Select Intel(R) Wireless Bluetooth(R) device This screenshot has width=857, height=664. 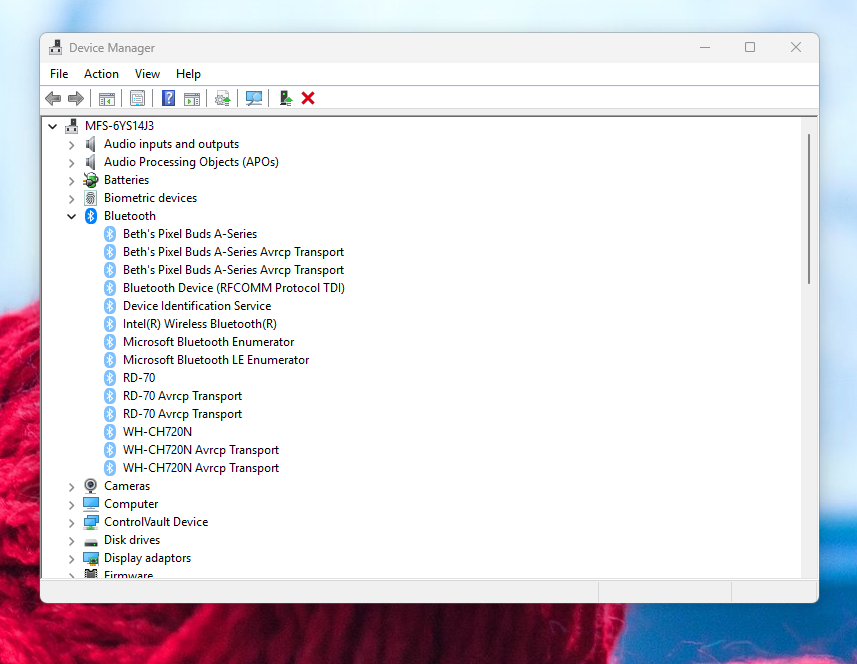click(199, 324)
